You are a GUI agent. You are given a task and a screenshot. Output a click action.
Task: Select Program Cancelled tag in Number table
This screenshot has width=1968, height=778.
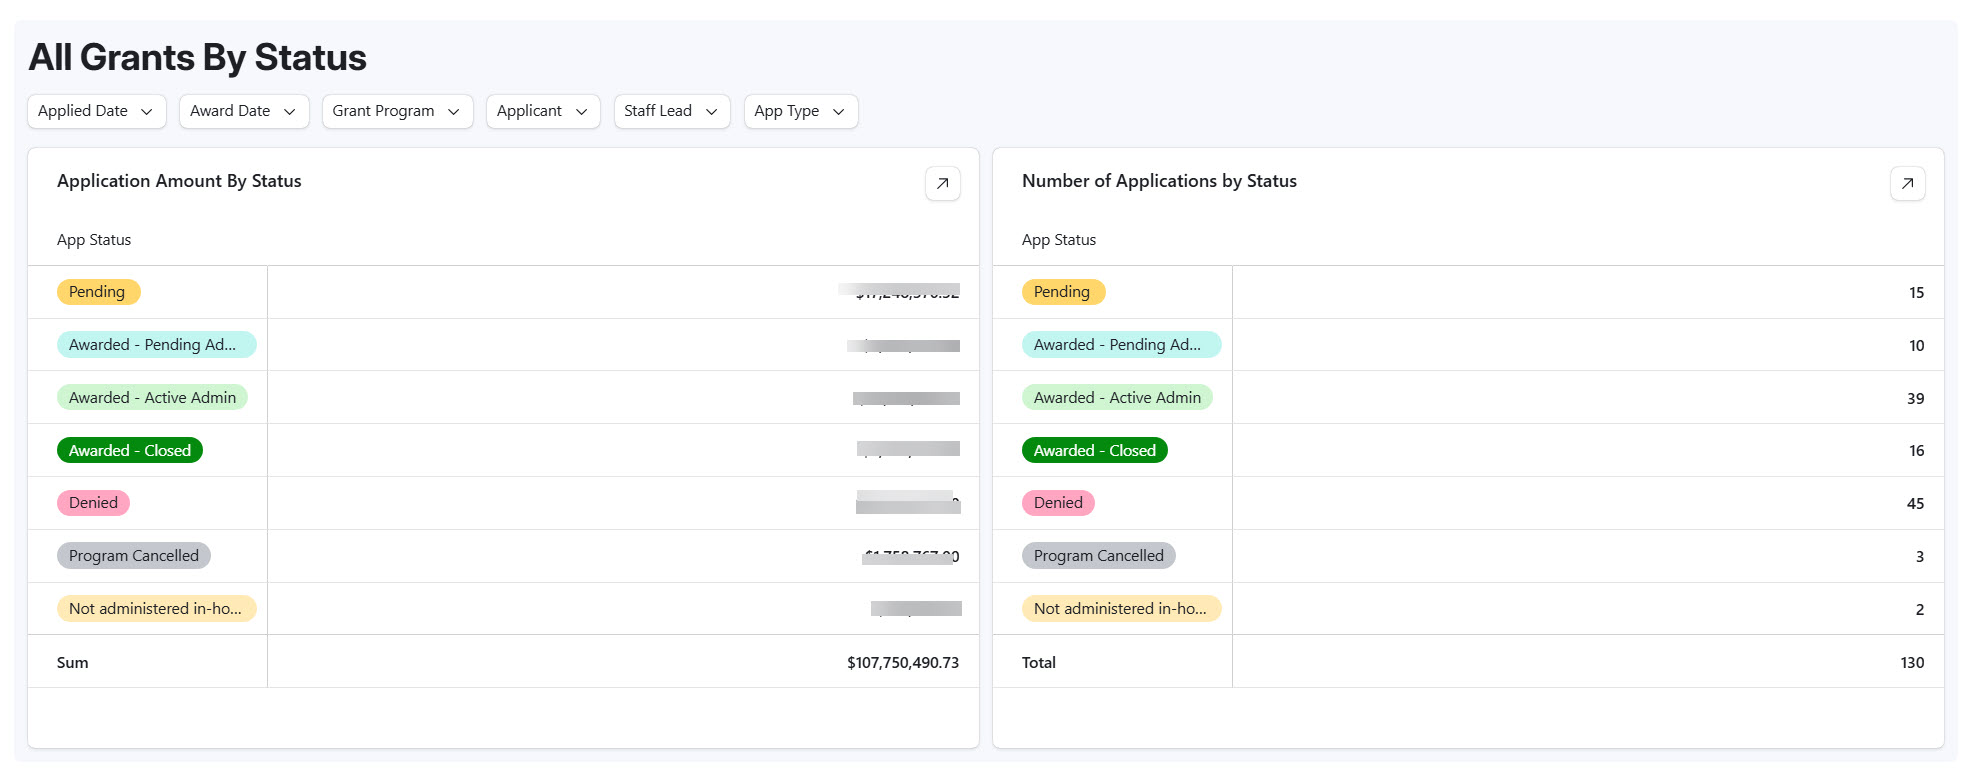tap(1098, 556)
